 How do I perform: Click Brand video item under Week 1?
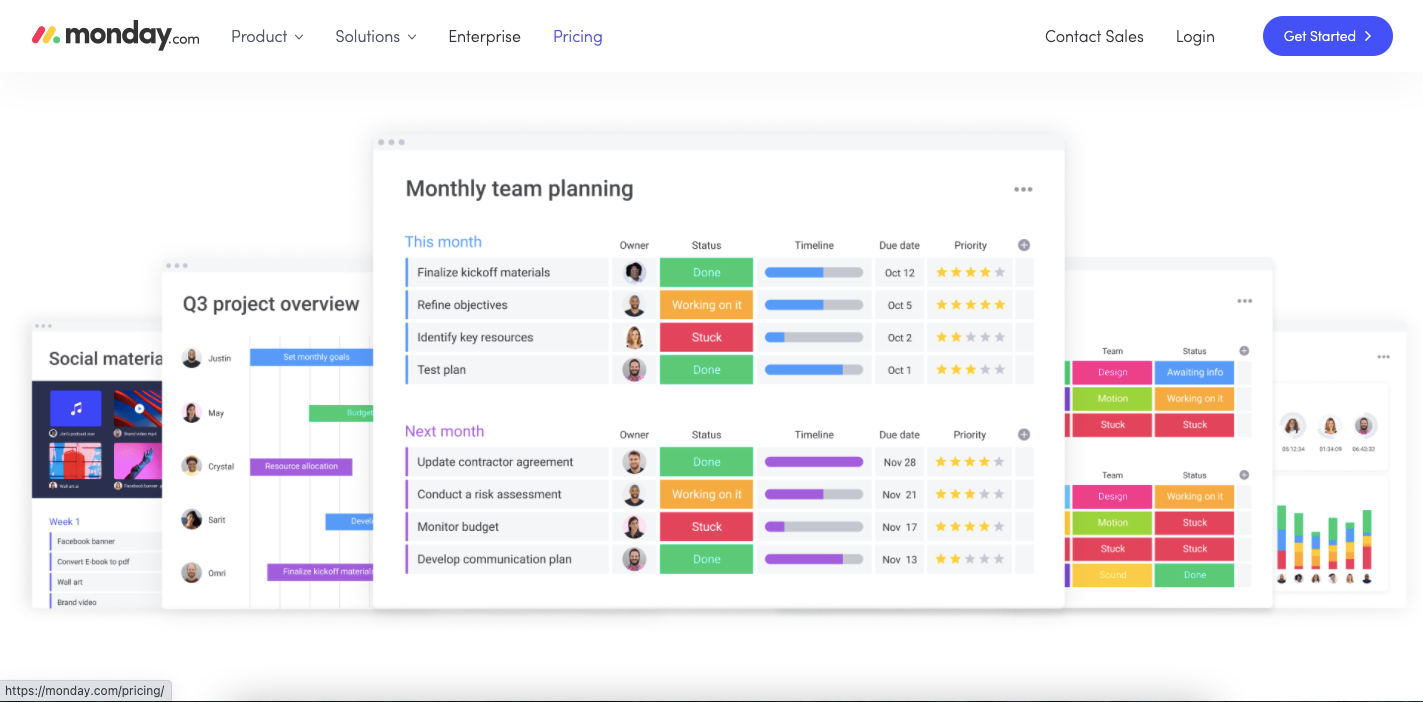pyautogui.click(x=104, y=602)
